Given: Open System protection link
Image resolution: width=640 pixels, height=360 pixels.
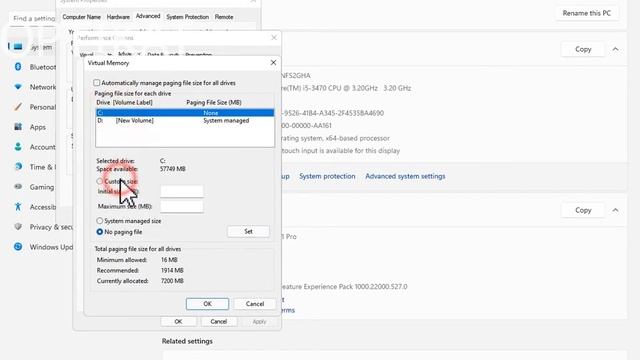Looking at the screenshot, I should [x=327, y=176].
